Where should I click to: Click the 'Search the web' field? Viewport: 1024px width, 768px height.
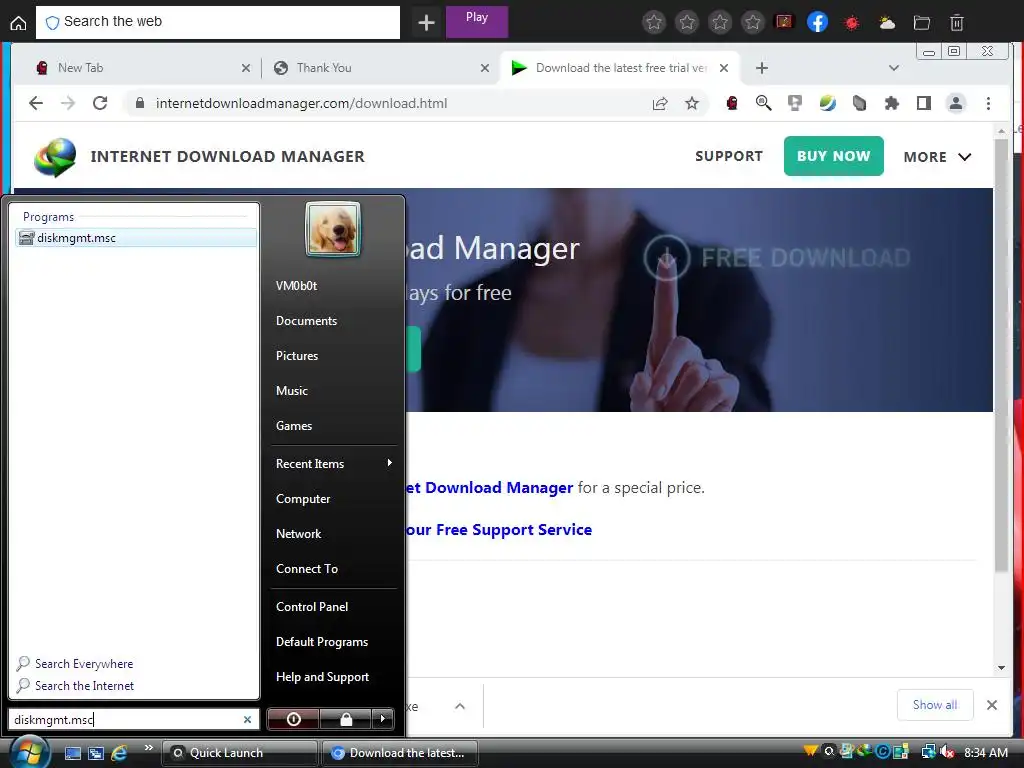217,22
